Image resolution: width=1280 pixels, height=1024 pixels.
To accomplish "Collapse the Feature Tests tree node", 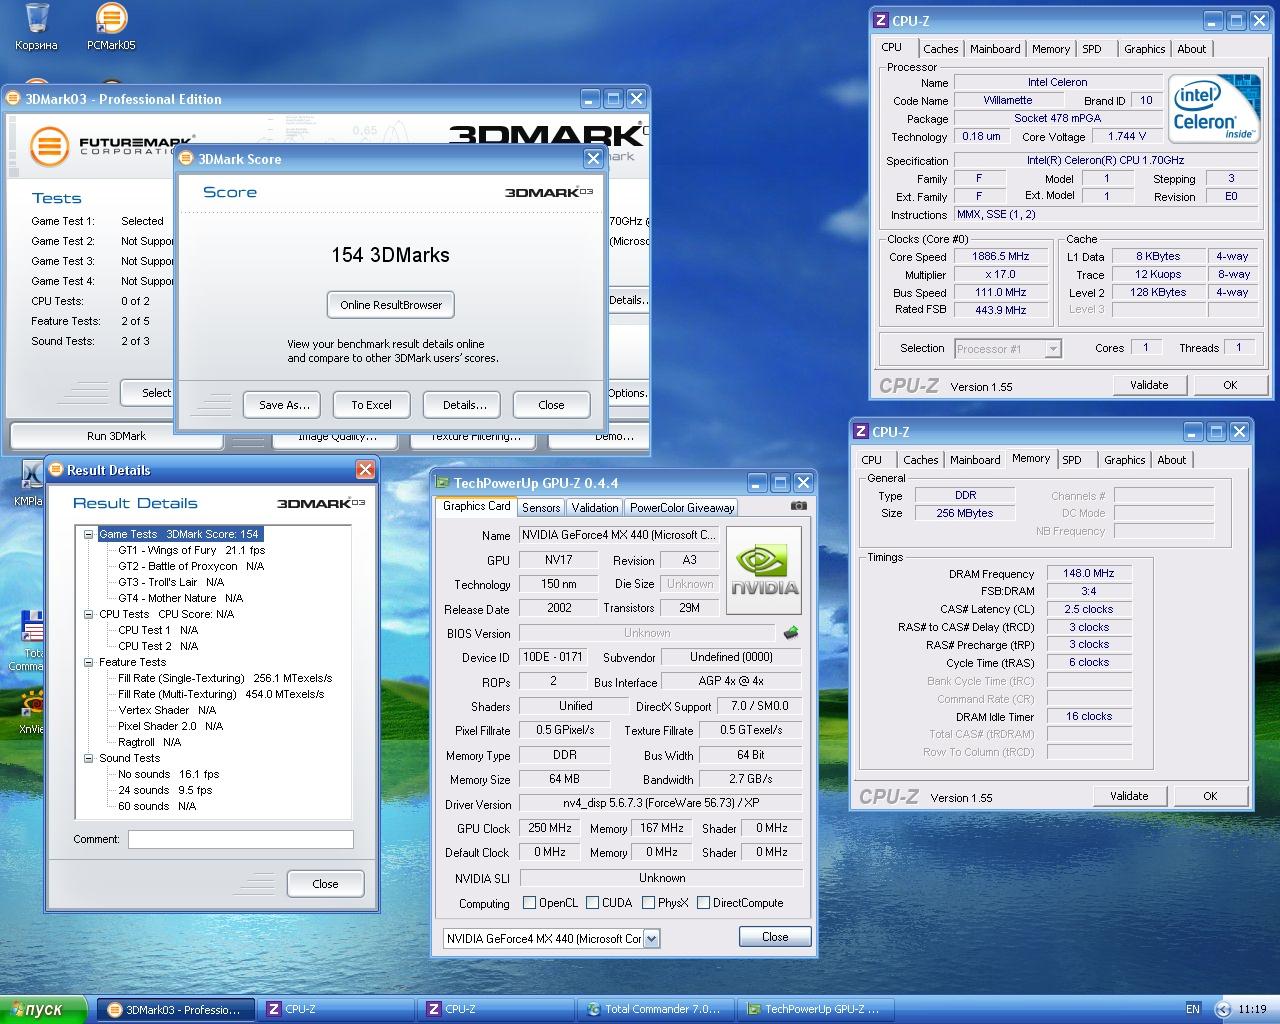I will click(x=89, y=662).
